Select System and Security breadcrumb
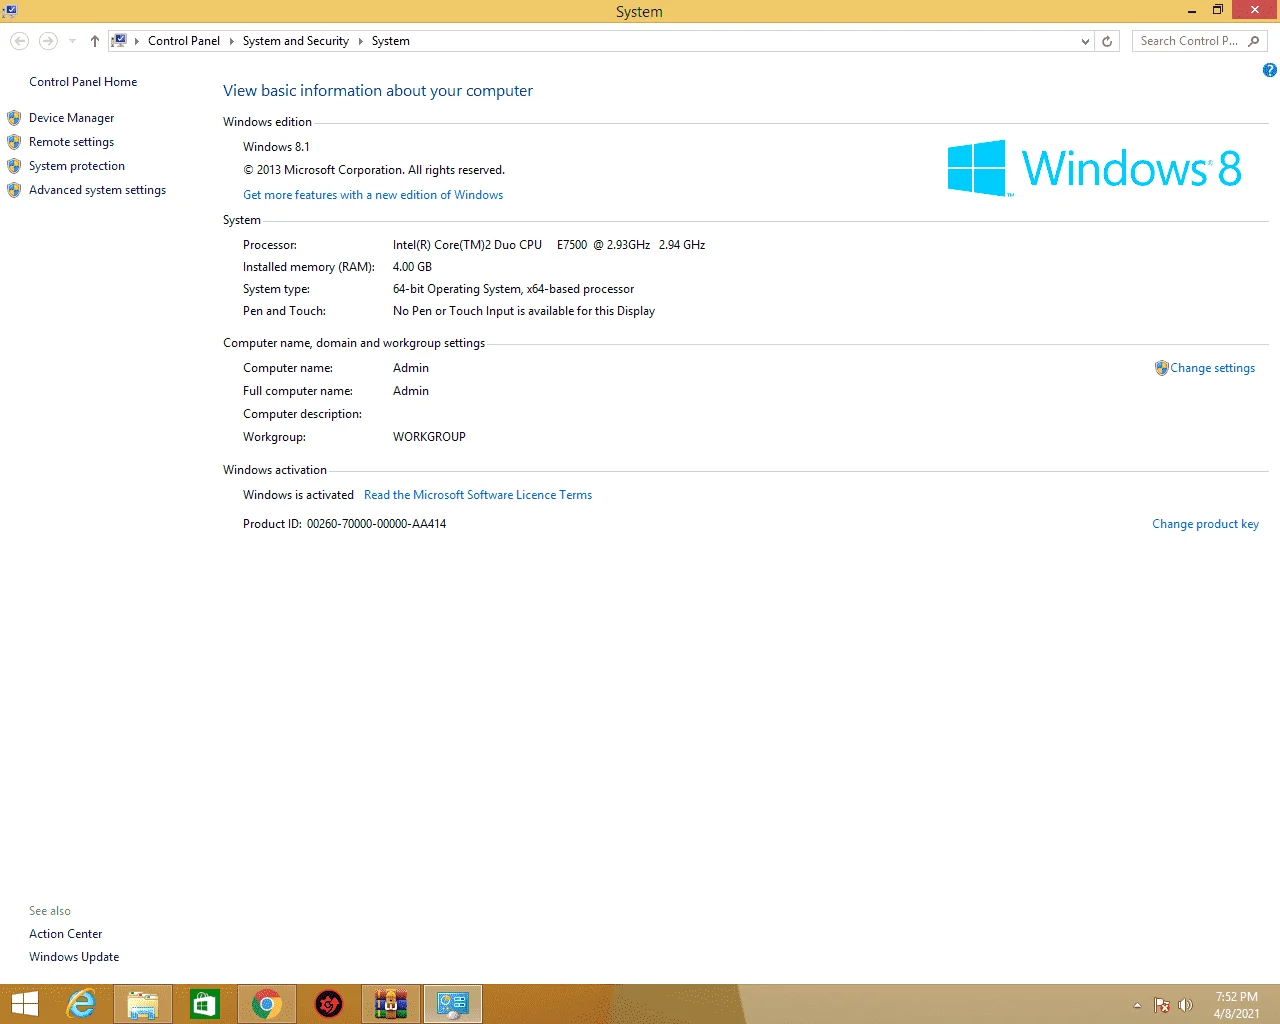 296,41
